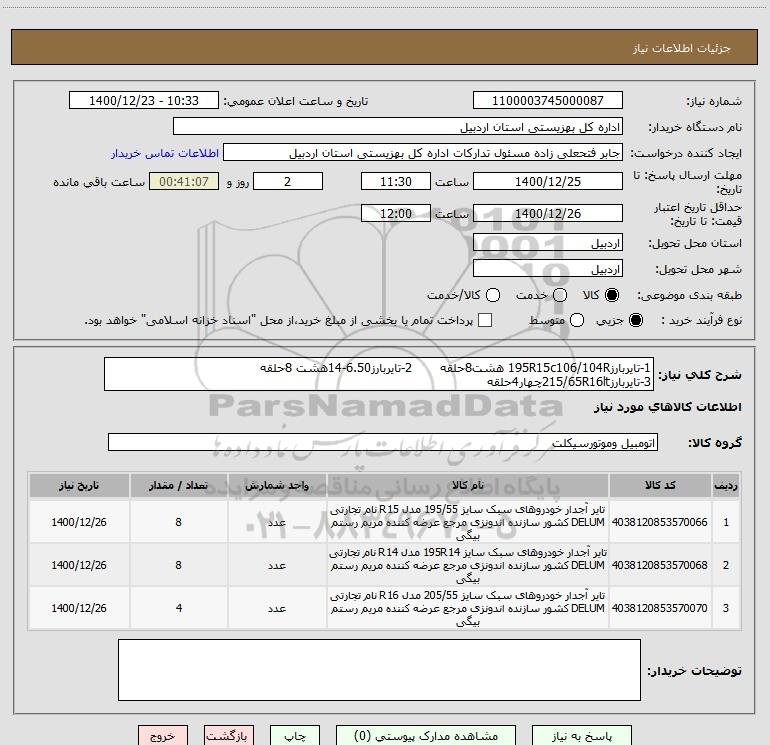The image size is (770, 745).
Task: Click the remaining days field showing 2
Action: 288,181
